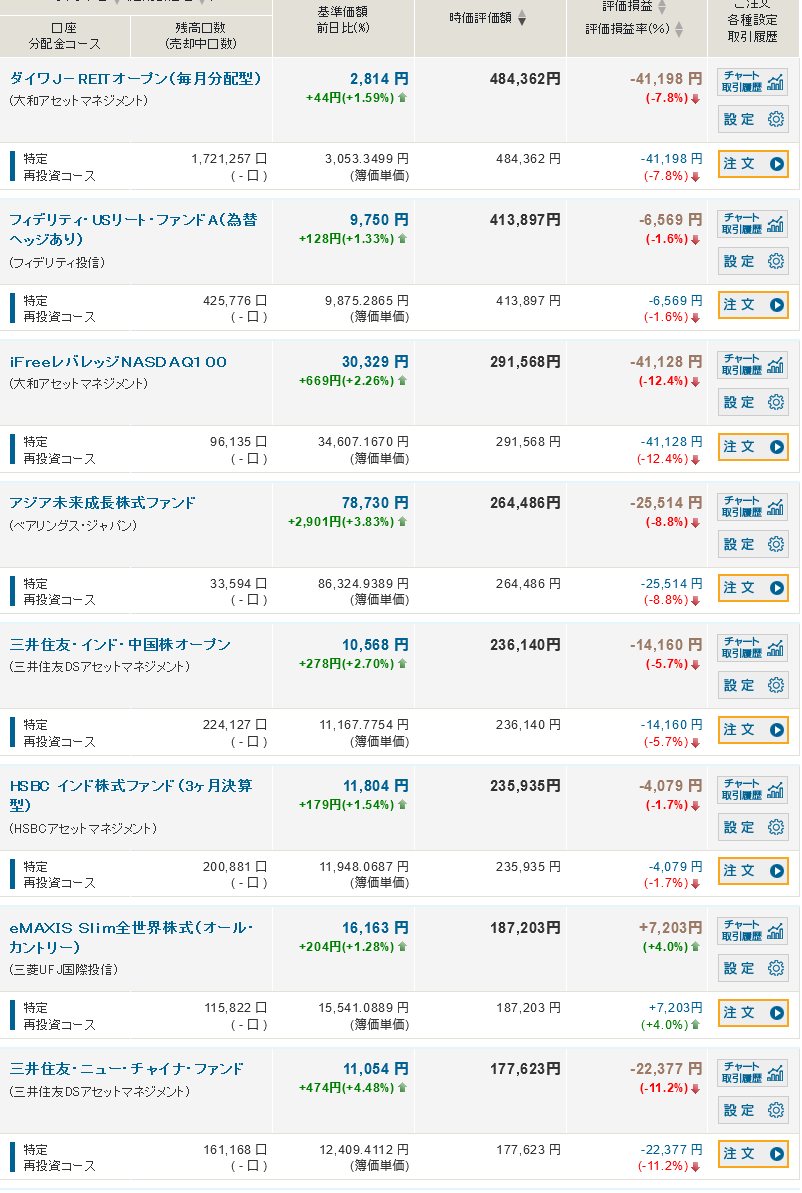Viewport: 802px width, 1193px height.
Task: Open settings for フィデリティ・USリート・ファンド
Action: [x=753, y=261]
